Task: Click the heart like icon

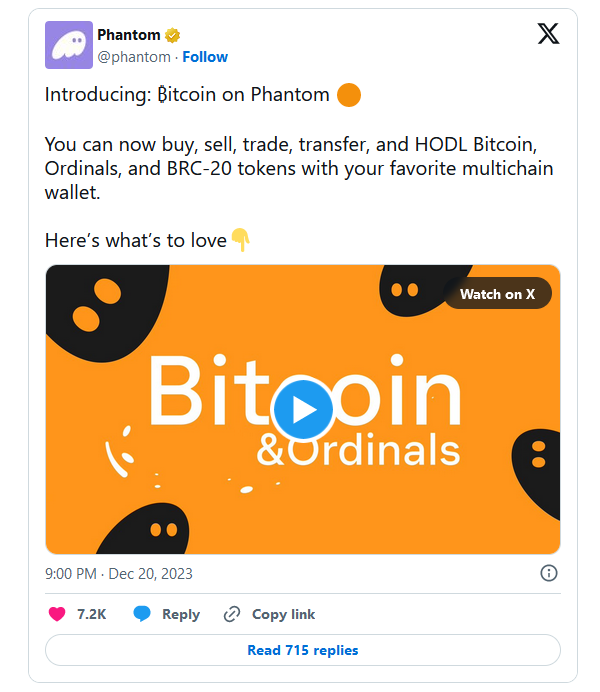Action: pos(58,614)
